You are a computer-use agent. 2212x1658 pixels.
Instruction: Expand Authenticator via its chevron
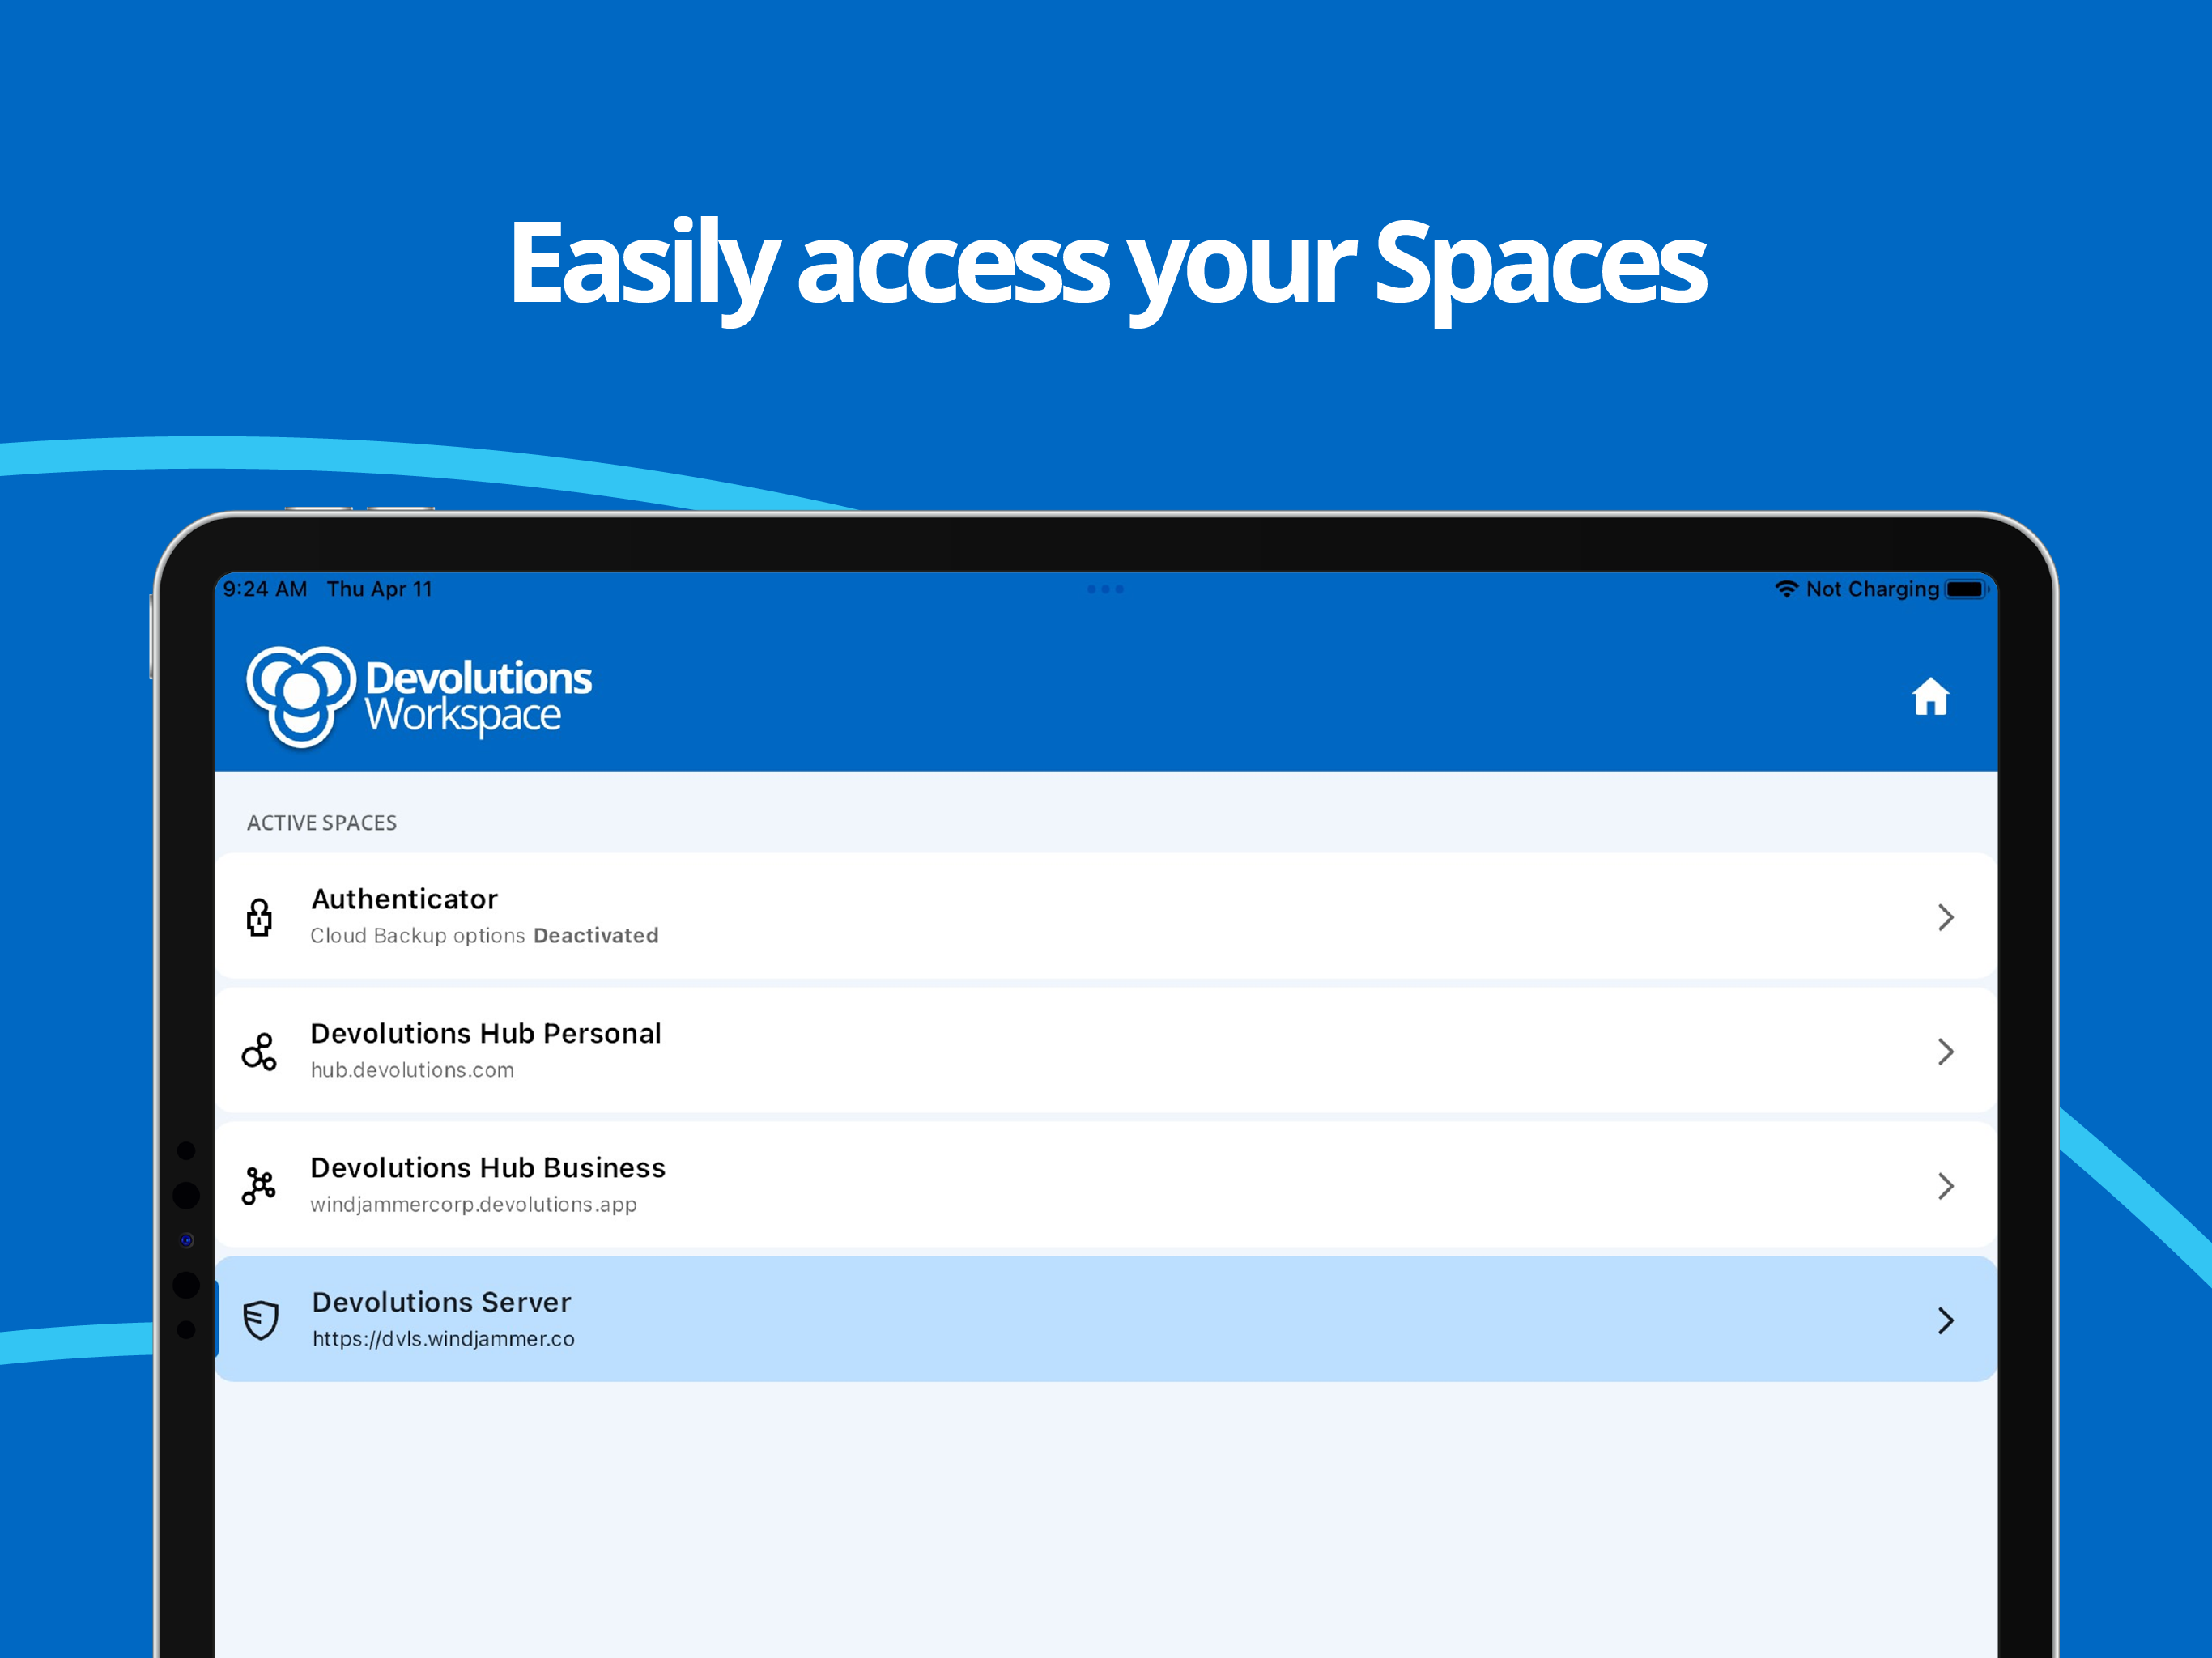tap(1945, 917)
